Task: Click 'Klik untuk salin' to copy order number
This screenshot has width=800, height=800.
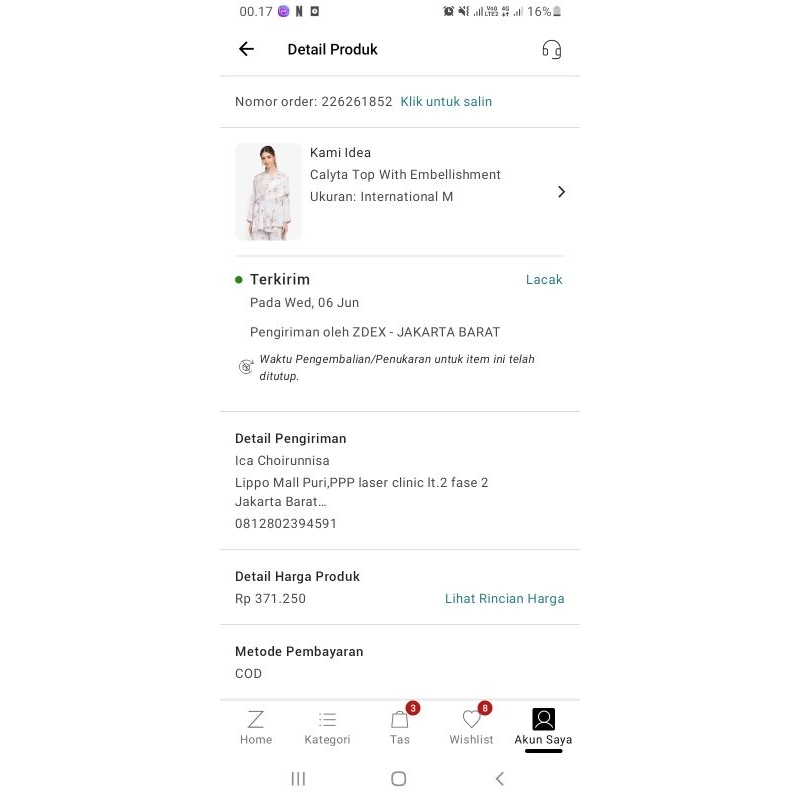Action: [x=446, y=102]
